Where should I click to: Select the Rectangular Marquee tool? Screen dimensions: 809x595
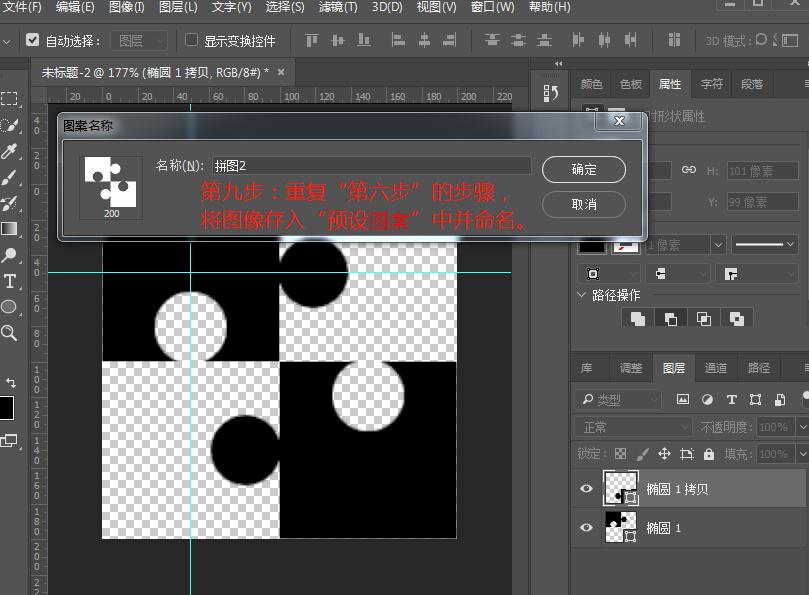click(10, 96)
